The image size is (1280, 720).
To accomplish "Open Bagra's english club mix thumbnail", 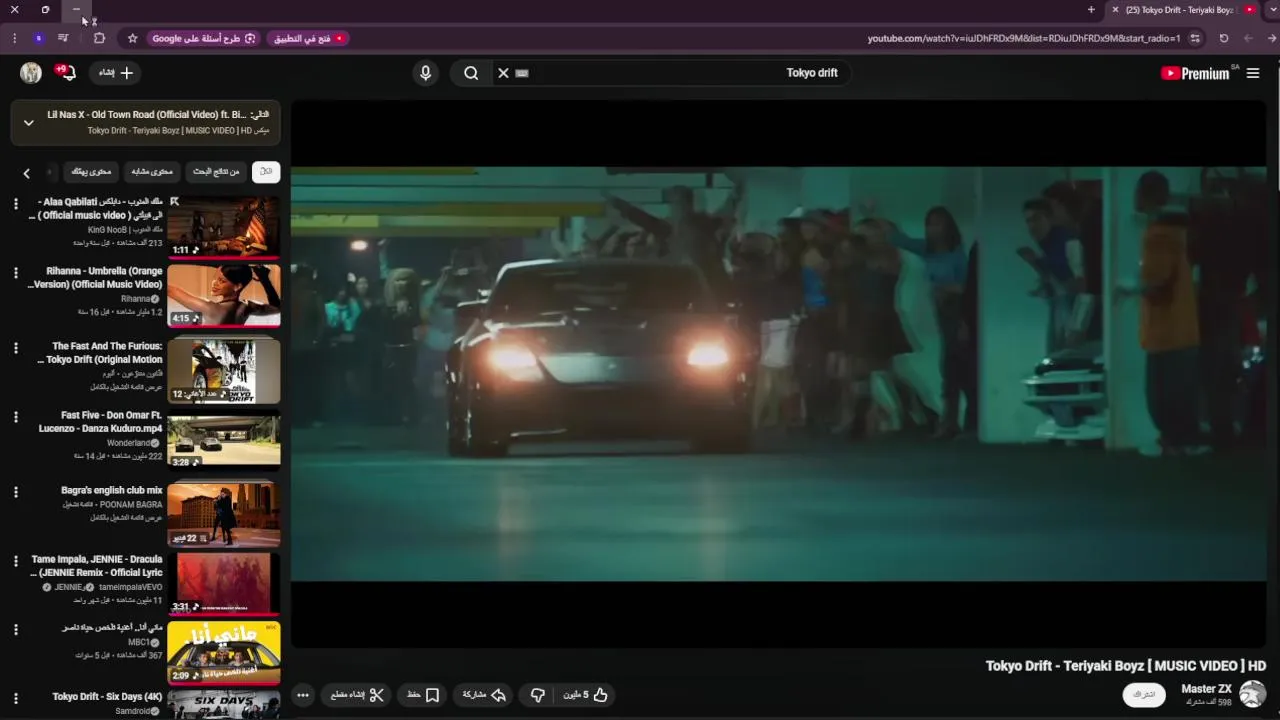I will 224,514.
